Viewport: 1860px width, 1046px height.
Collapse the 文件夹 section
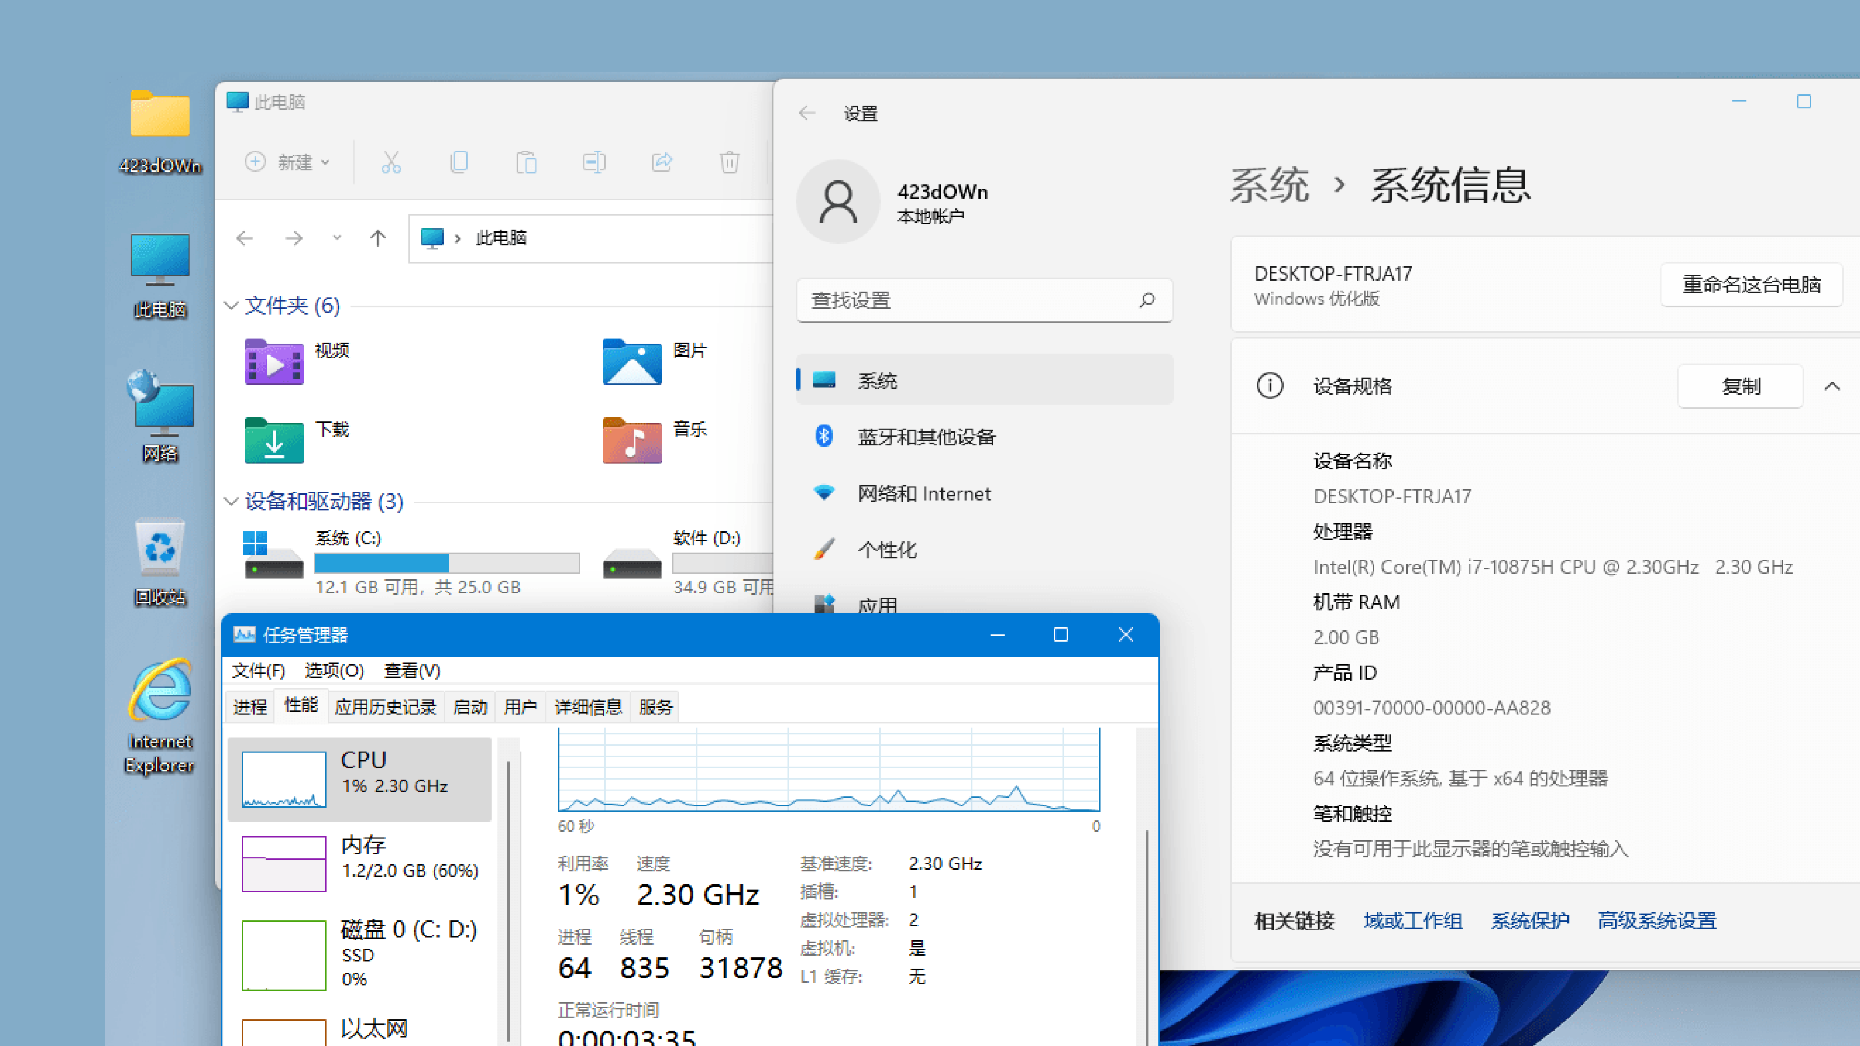click(x=231, y=306)
